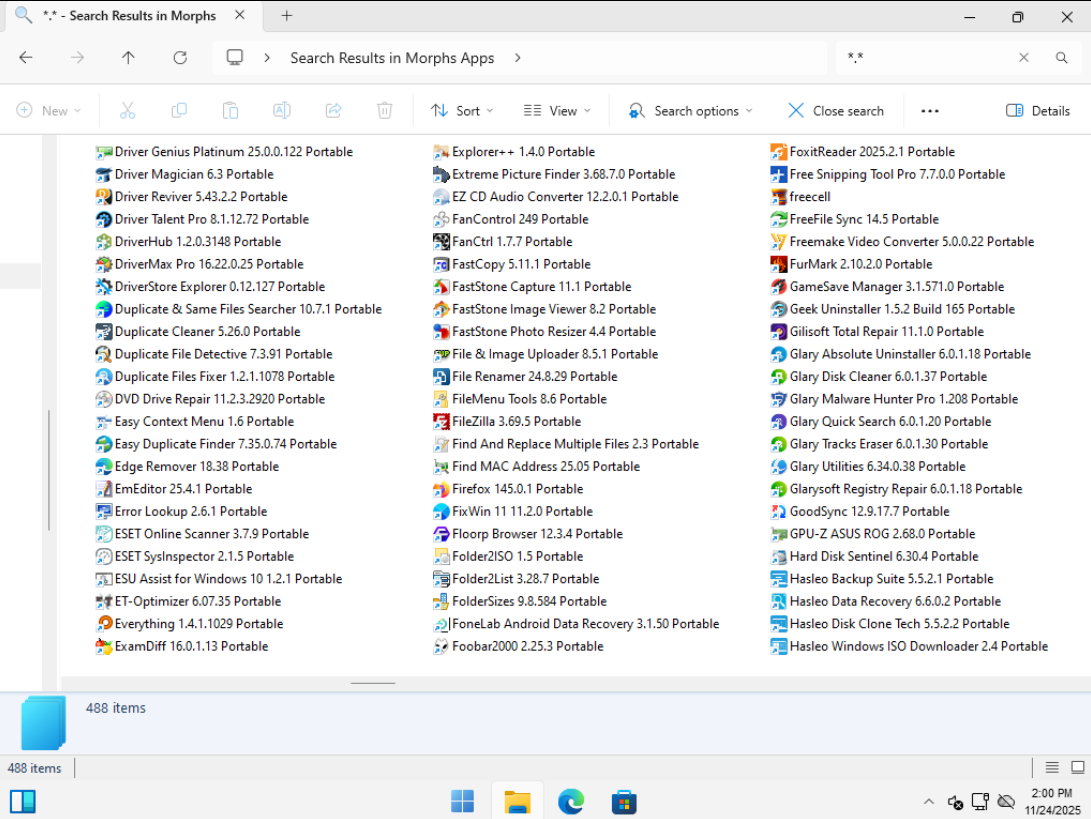Click the Refresh button in navigation bar
The image size is (1091, 819).
point(180,58)
